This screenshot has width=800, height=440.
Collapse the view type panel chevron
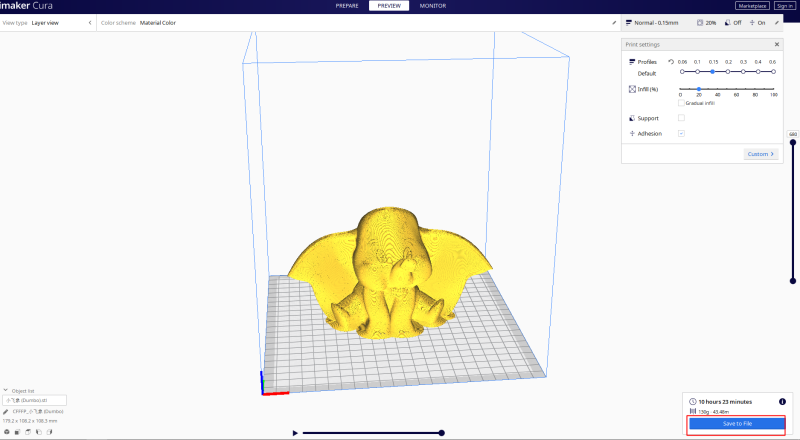point(90,23)
